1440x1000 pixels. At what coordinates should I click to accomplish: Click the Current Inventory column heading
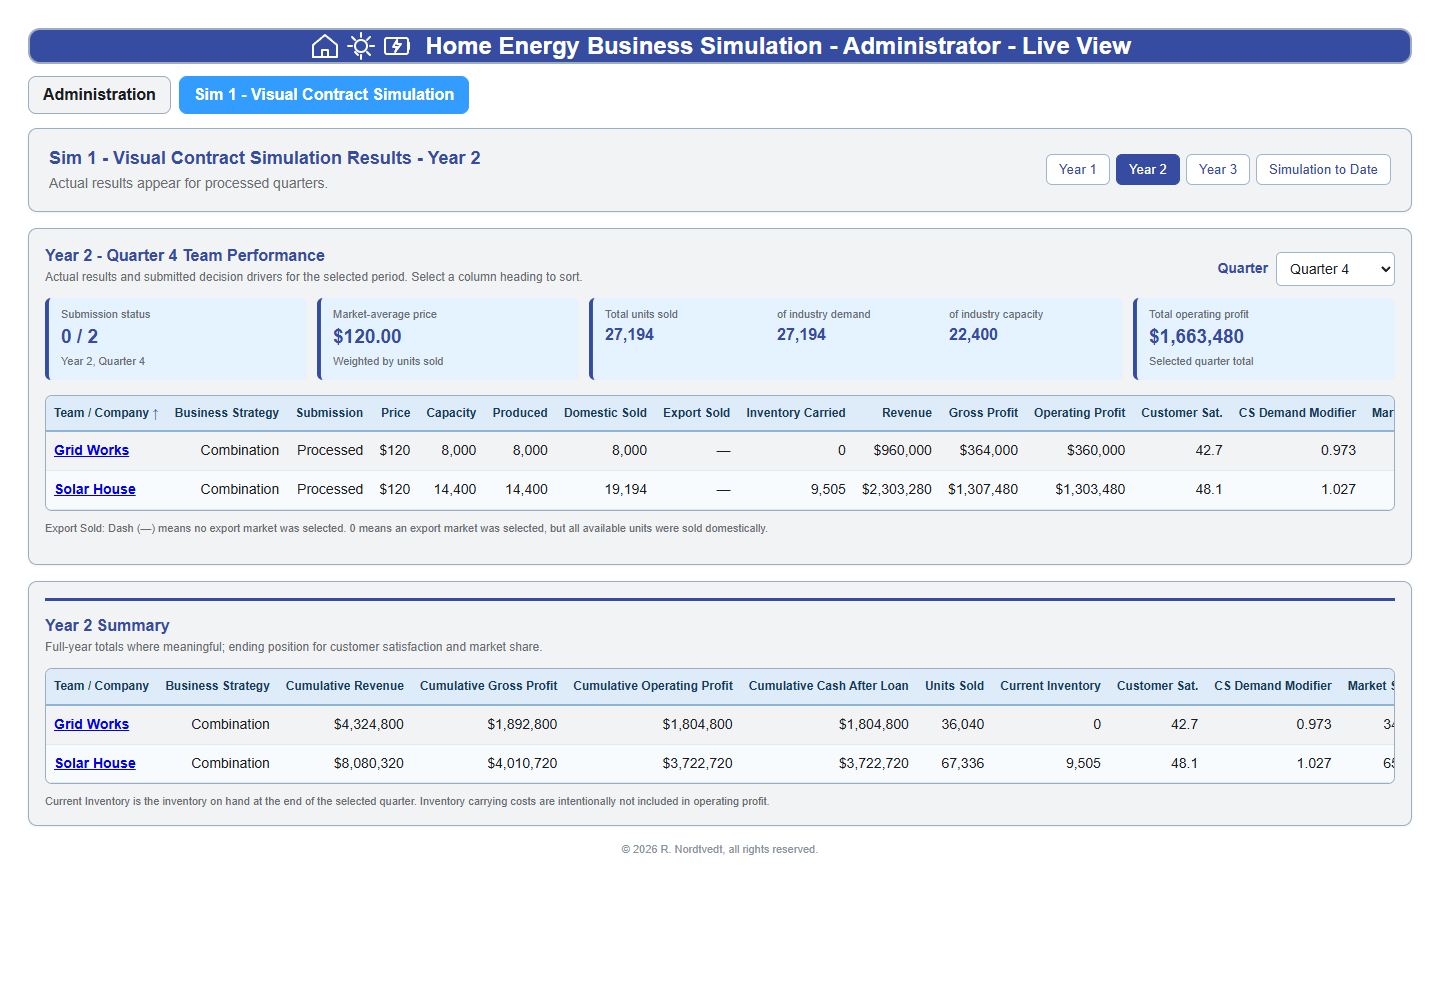pos(1050,686)
